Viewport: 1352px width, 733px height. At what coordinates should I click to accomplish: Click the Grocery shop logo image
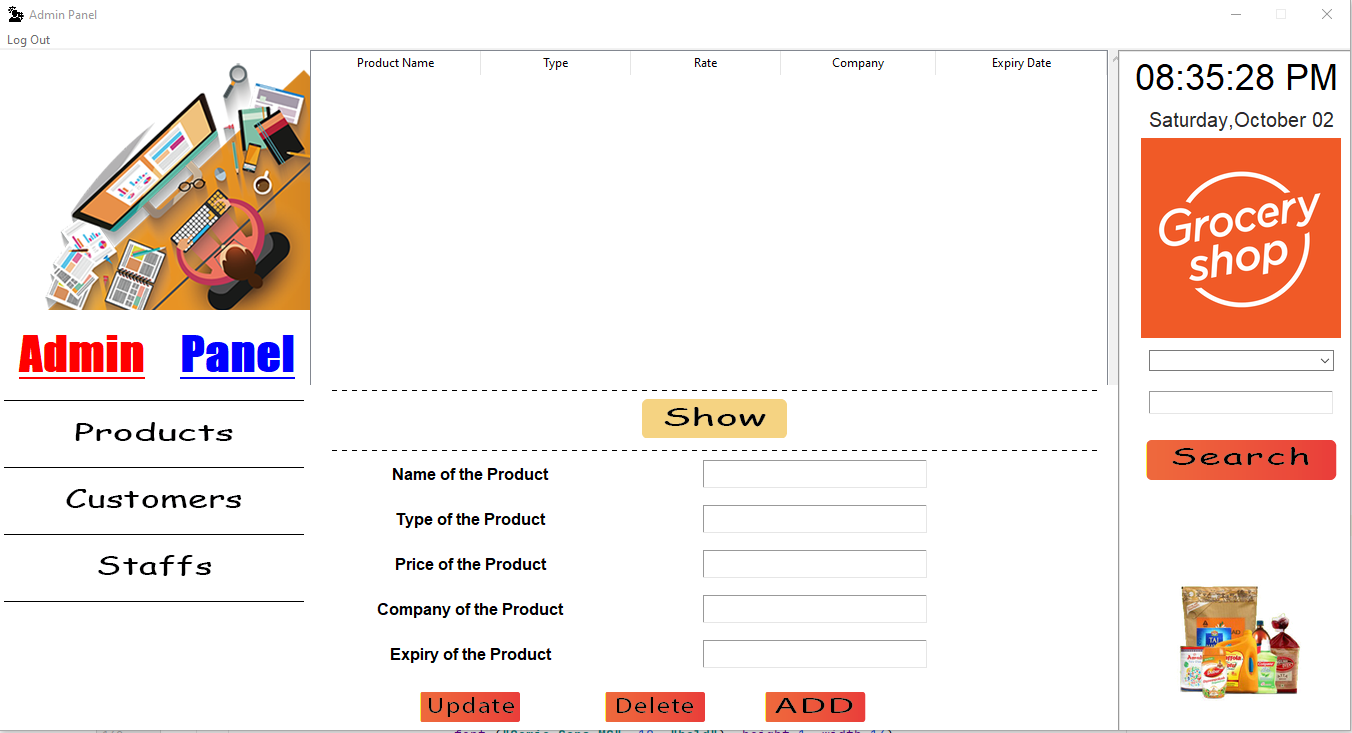click(x=1241, y=238)
